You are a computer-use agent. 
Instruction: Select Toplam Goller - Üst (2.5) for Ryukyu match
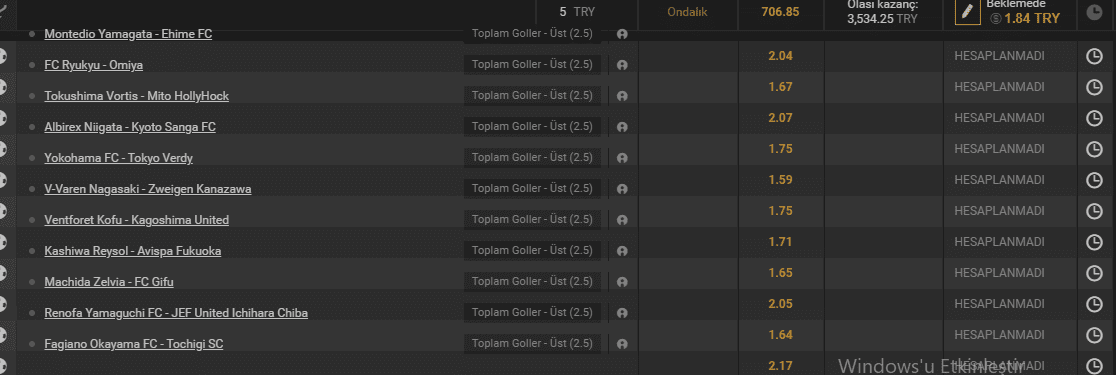[x=532, y=64]
